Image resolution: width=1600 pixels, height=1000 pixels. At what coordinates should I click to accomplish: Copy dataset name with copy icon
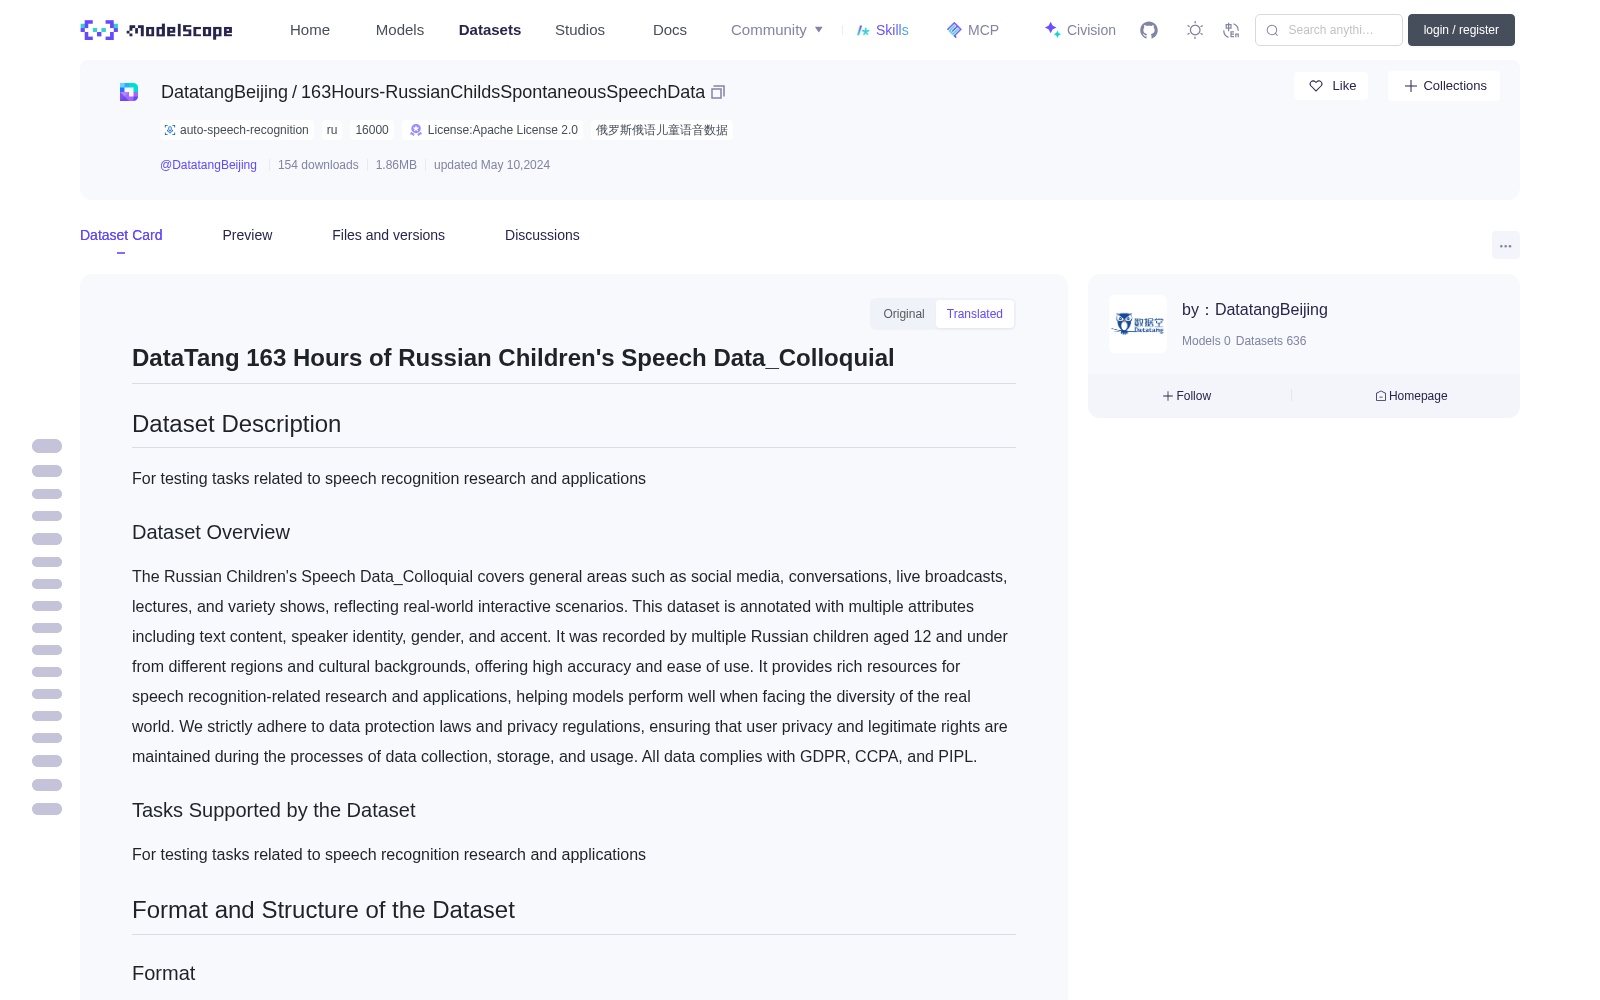point(718,92)
